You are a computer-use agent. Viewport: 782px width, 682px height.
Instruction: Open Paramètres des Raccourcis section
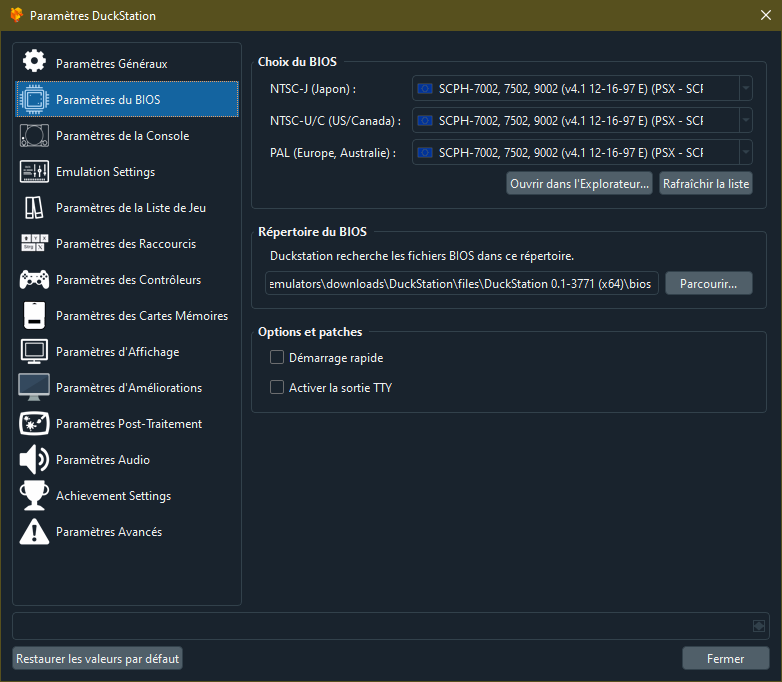pos(126,244)
